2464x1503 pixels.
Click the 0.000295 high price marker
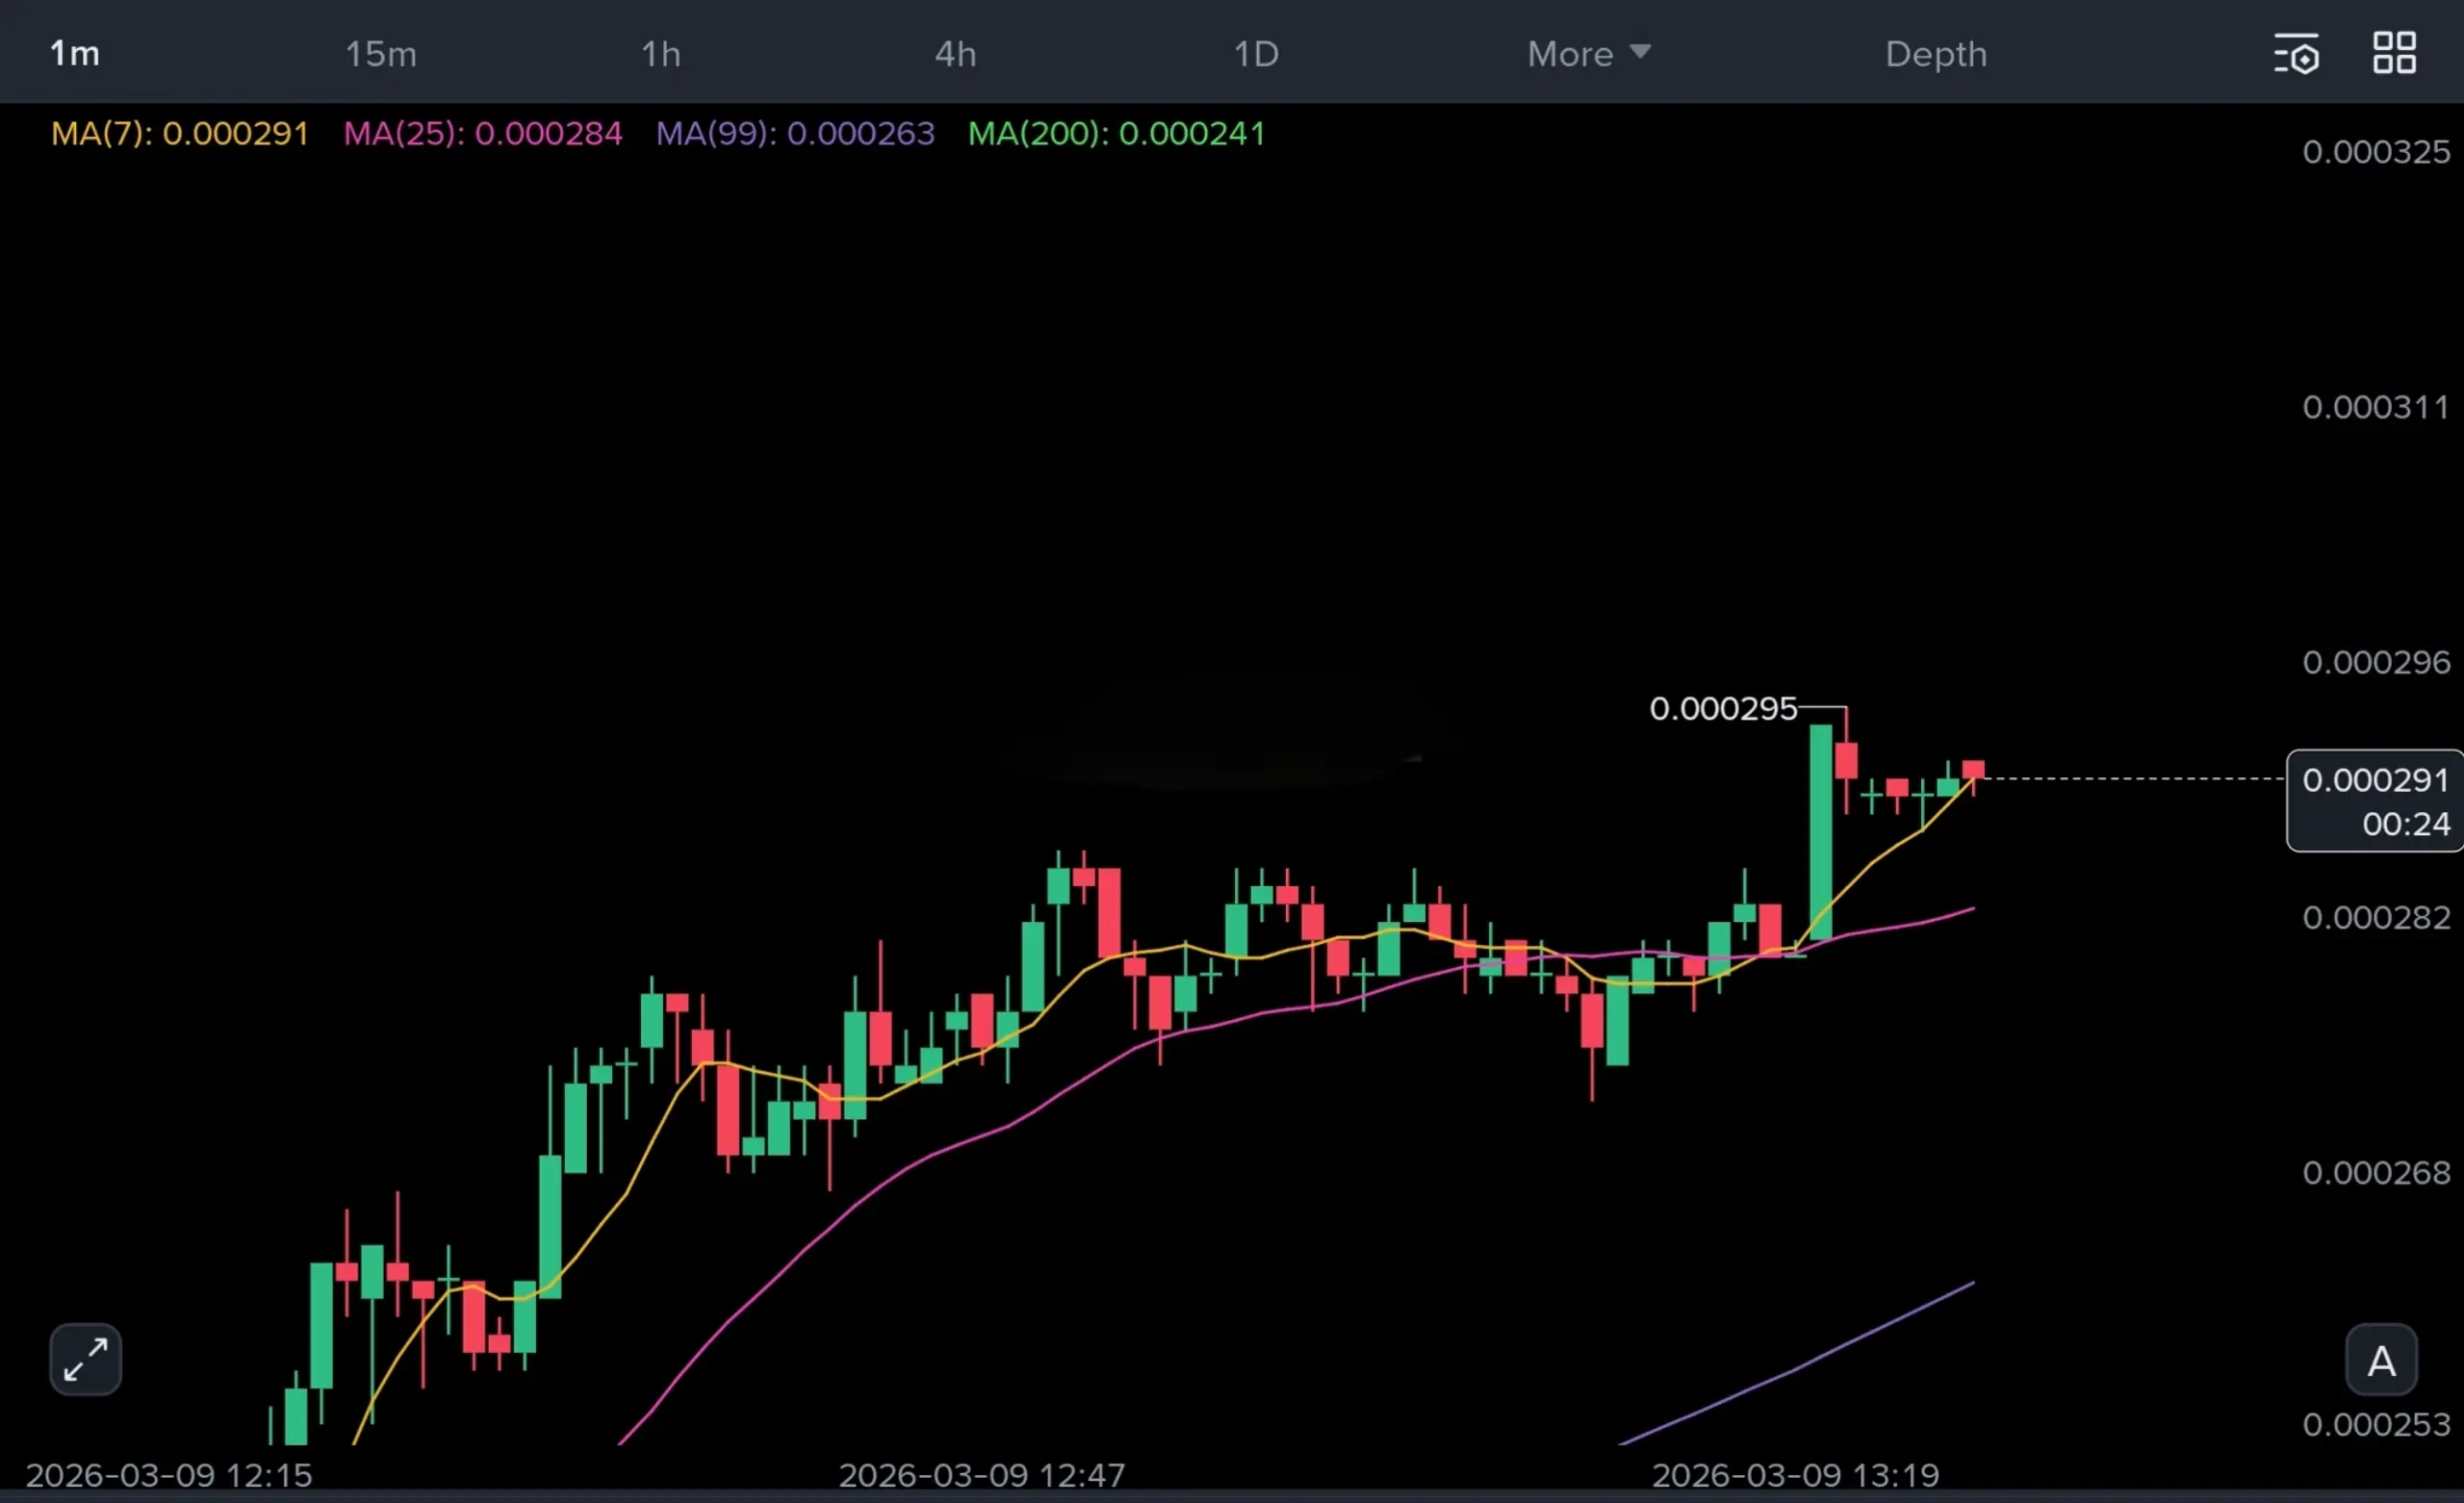(1723, 708)
